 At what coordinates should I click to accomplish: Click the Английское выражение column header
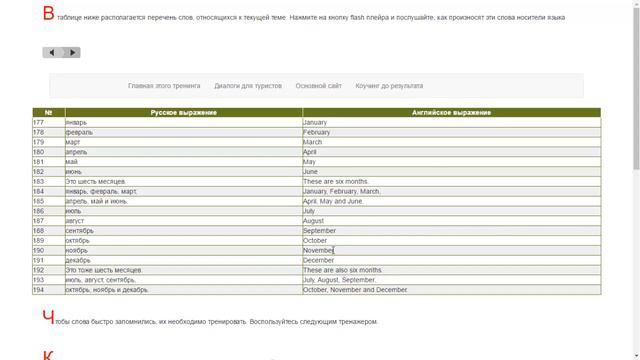pyautogui.click(x=451, y=113)
